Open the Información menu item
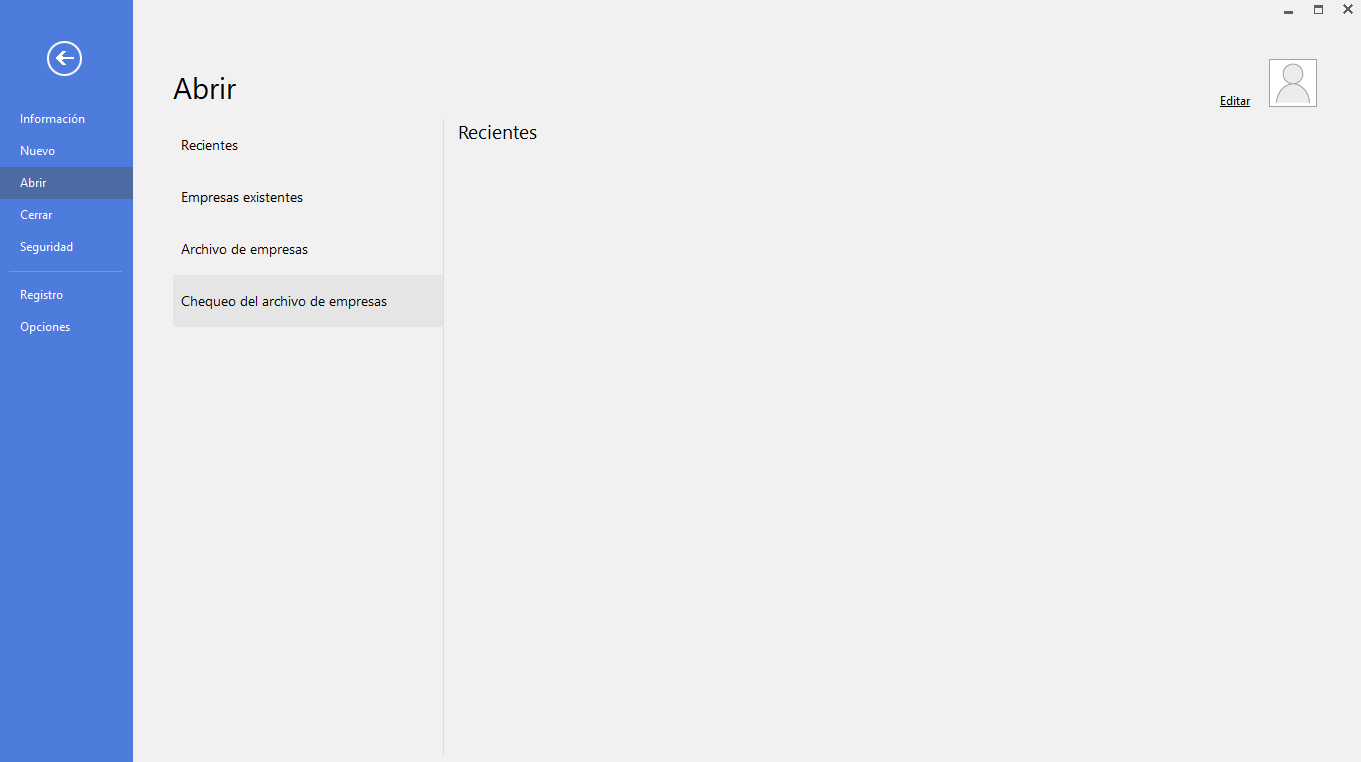Image resolution: width=1361 pixels, height=762 pixels. click(x=66, y=119)
